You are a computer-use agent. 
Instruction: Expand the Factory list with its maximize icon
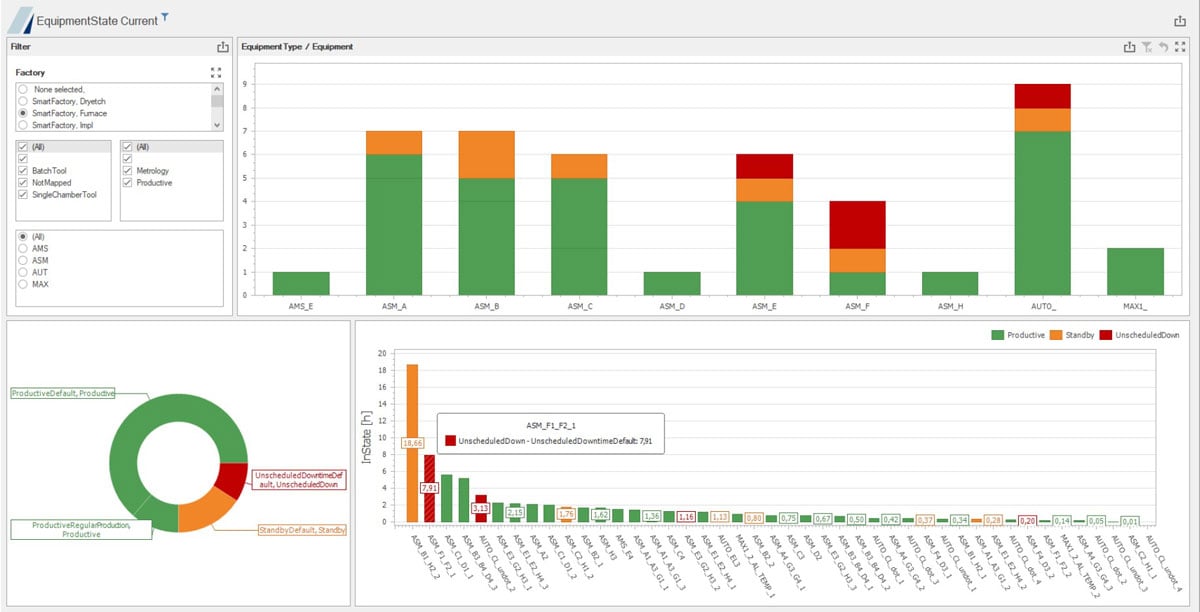pyautogui.click(x=215, y=71)
